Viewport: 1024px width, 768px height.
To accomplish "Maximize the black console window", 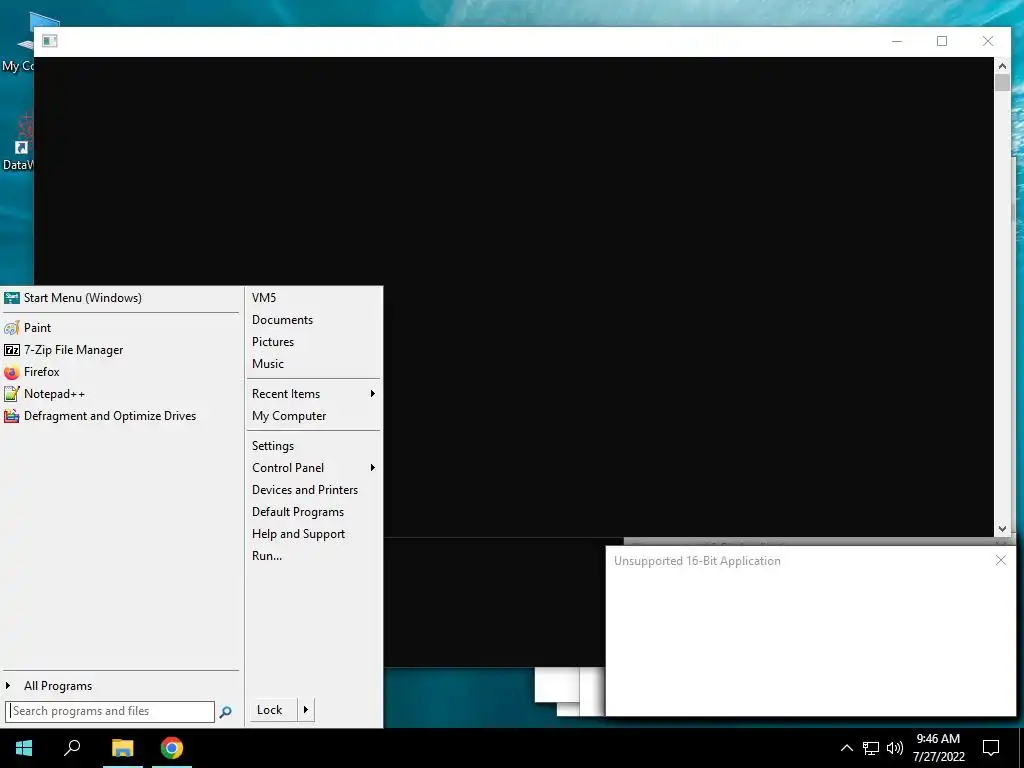I will 942,41.
